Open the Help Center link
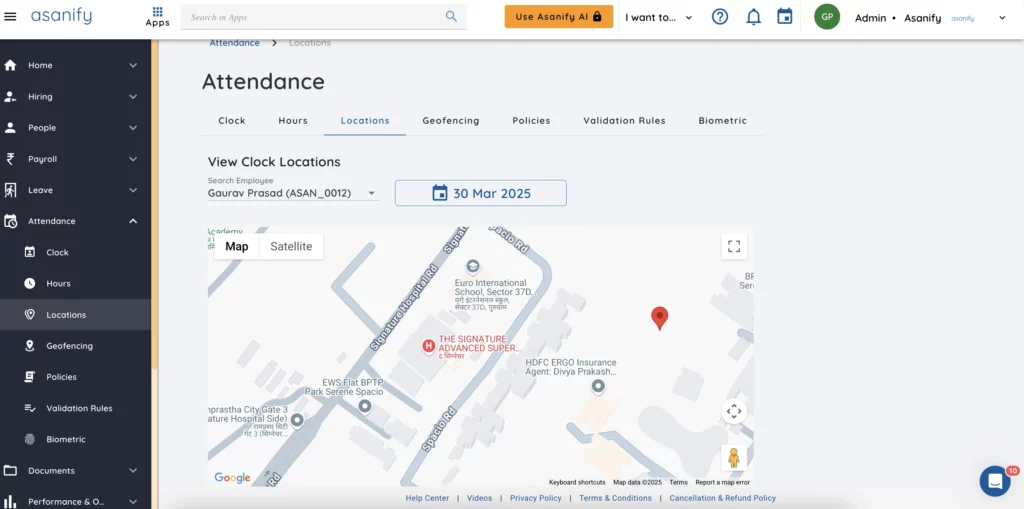The image size is (1024, 509). point(427,498)
